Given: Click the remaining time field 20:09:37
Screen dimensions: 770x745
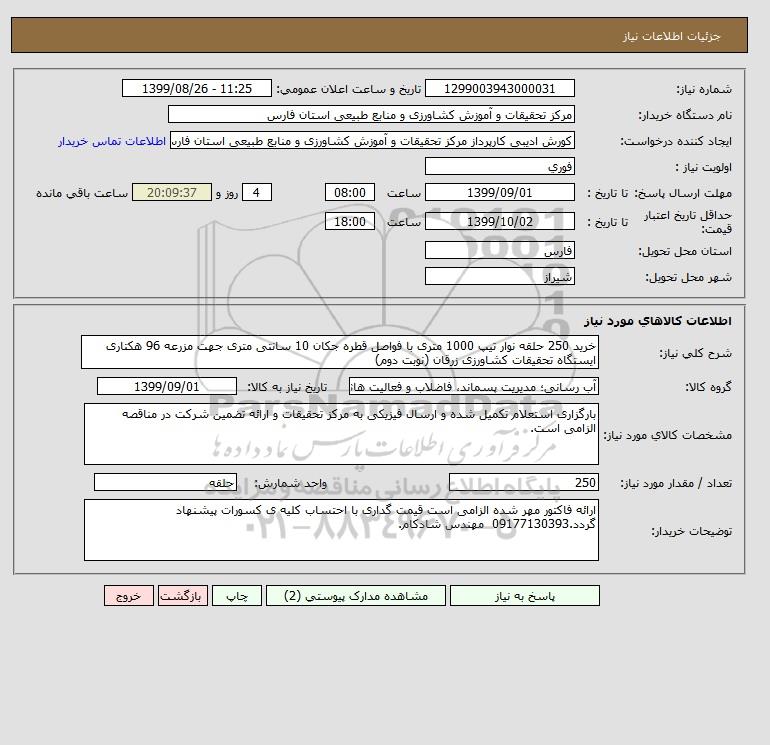Looking at the screenshot, I should click(x=172, y=193).
